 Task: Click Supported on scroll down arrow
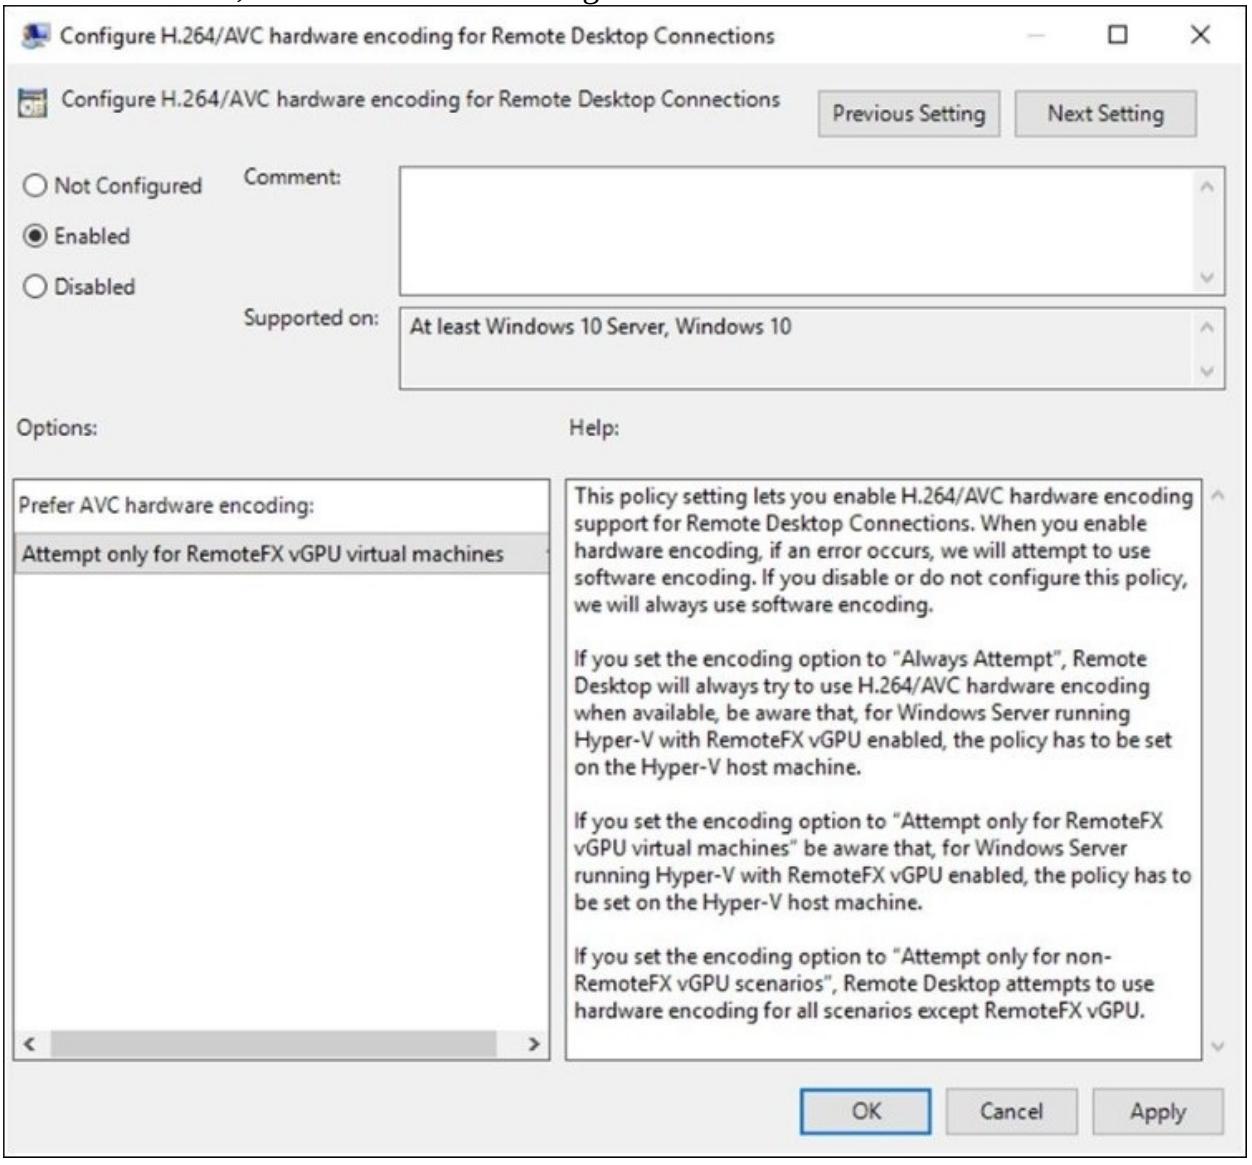[x=1208, y=370]
